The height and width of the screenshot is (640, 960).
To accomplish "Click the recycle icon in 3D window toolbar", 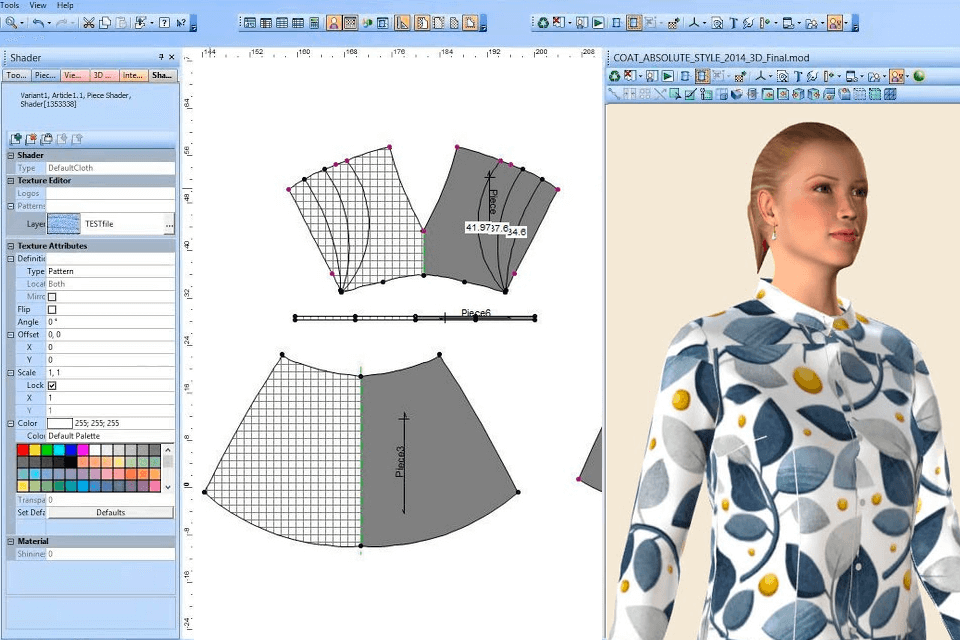I will (x=614, y=76).
